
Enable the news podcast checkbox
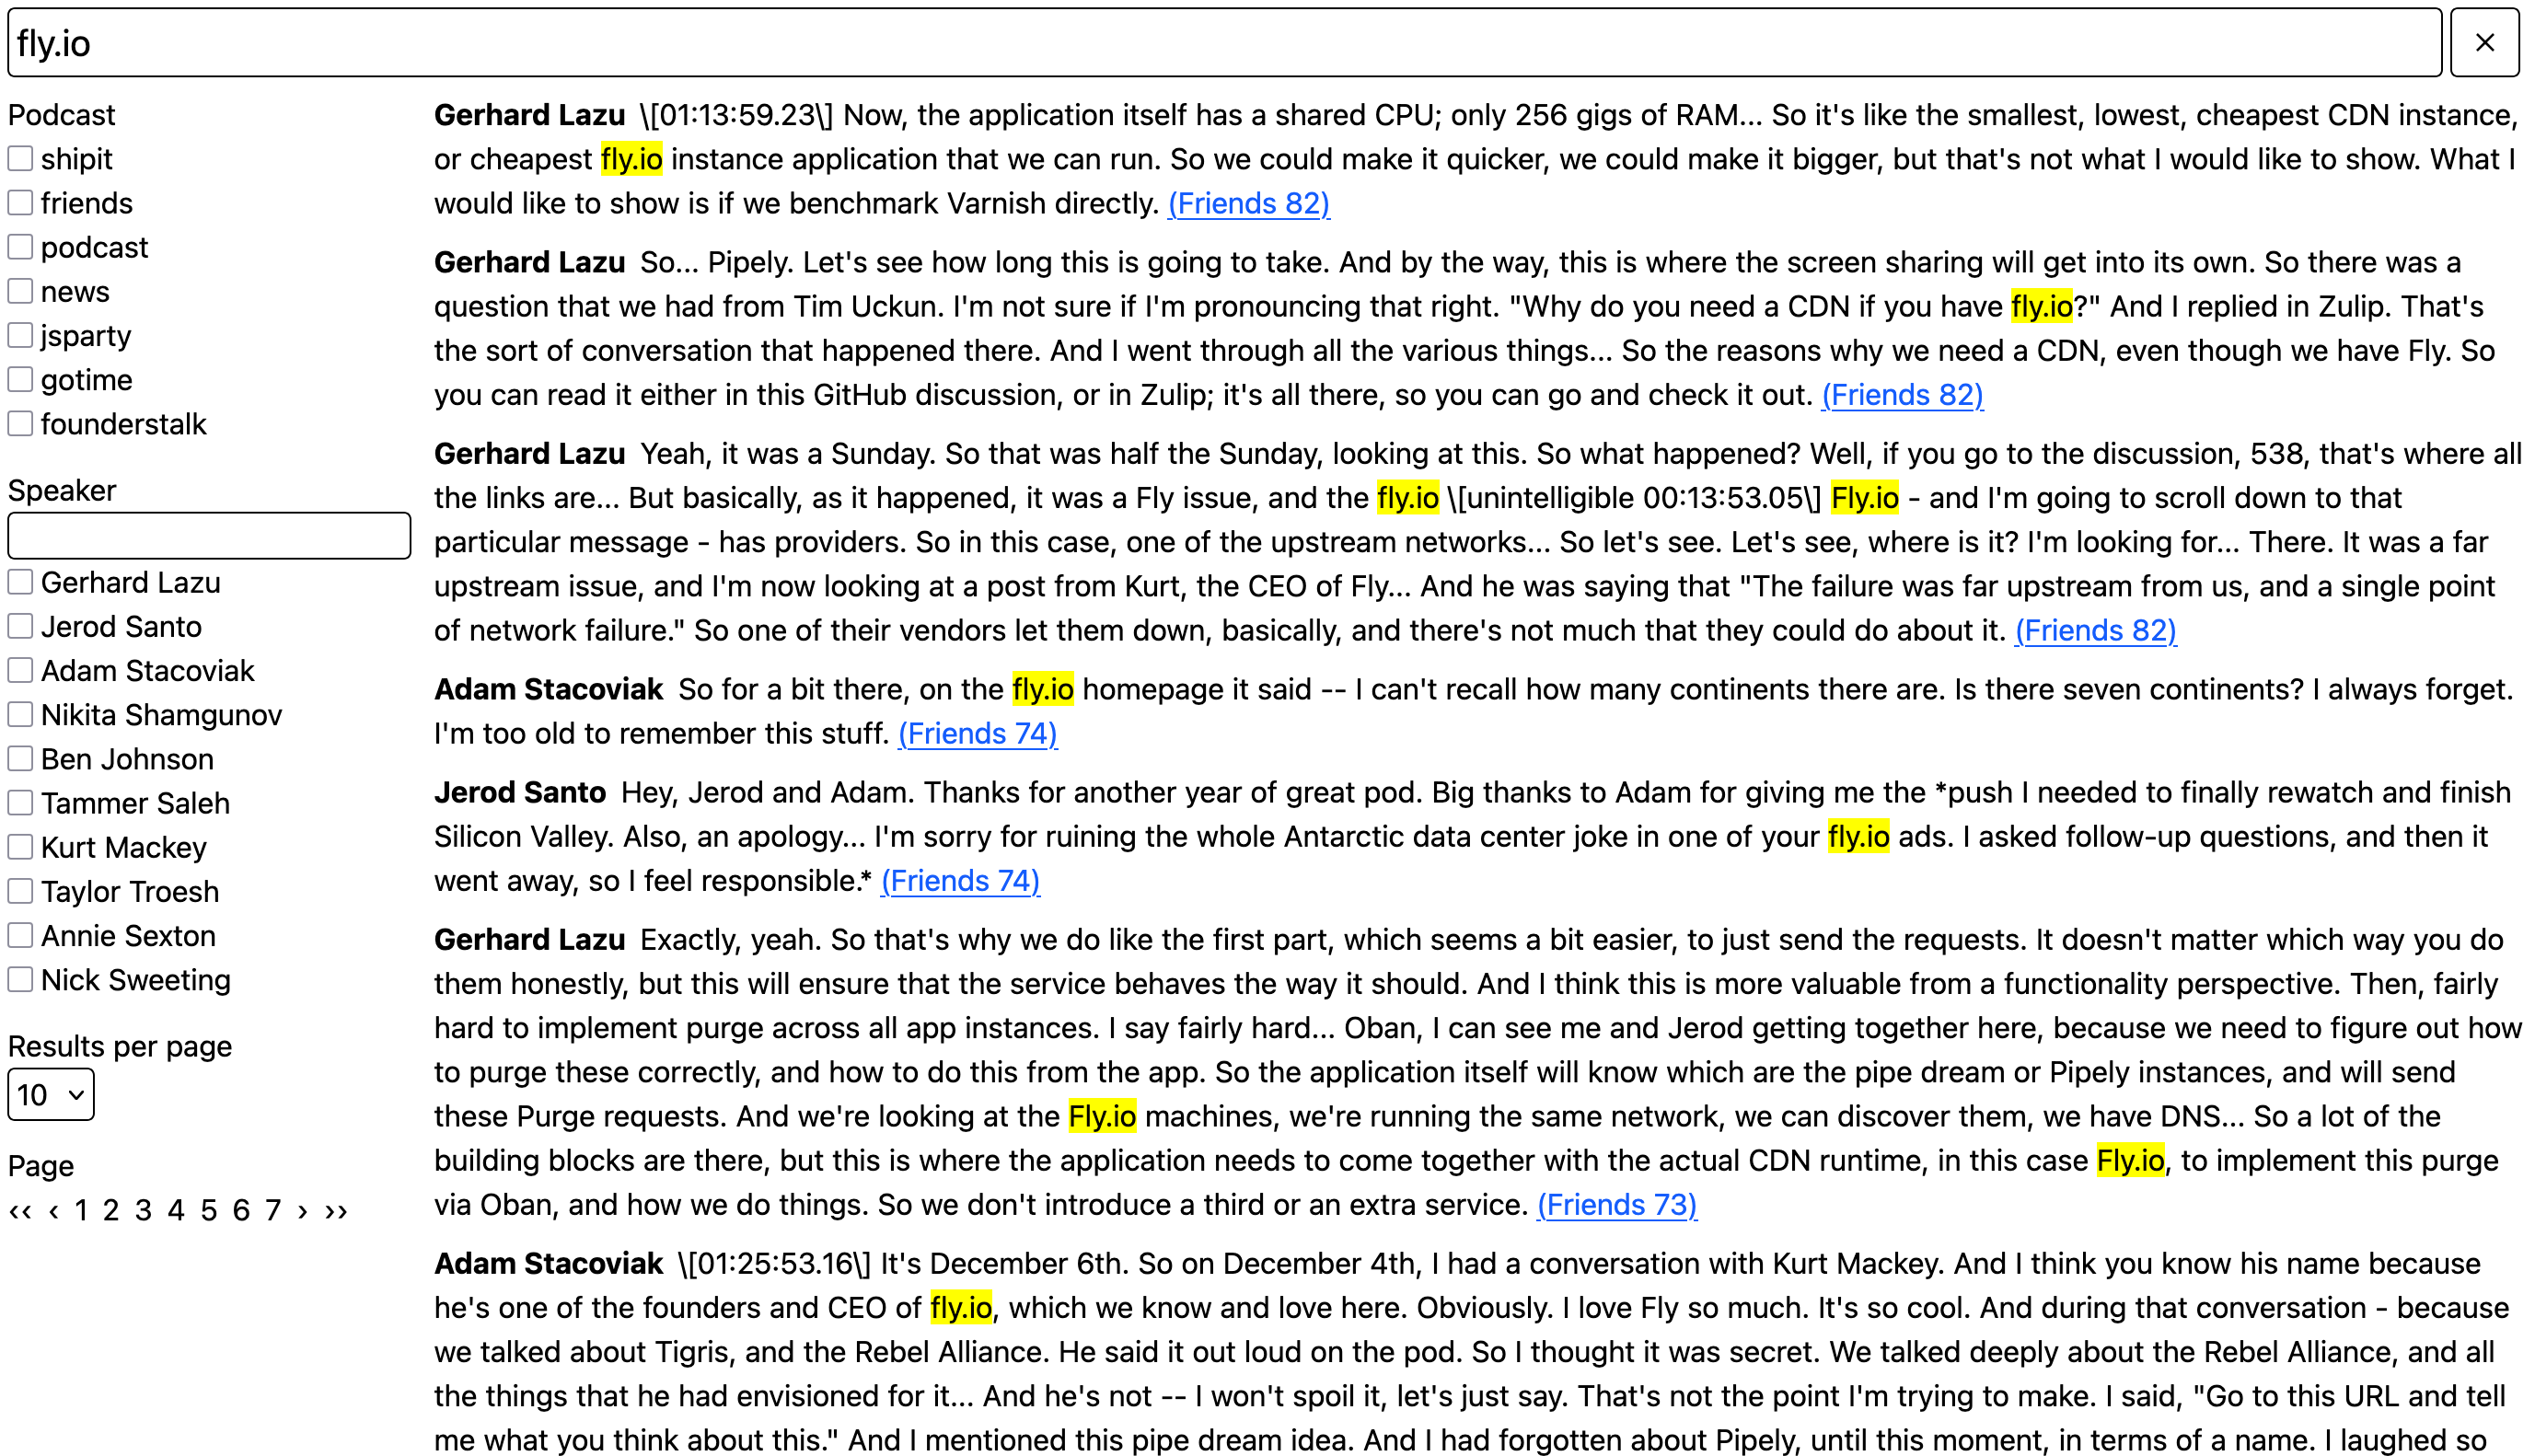(21, 291)
